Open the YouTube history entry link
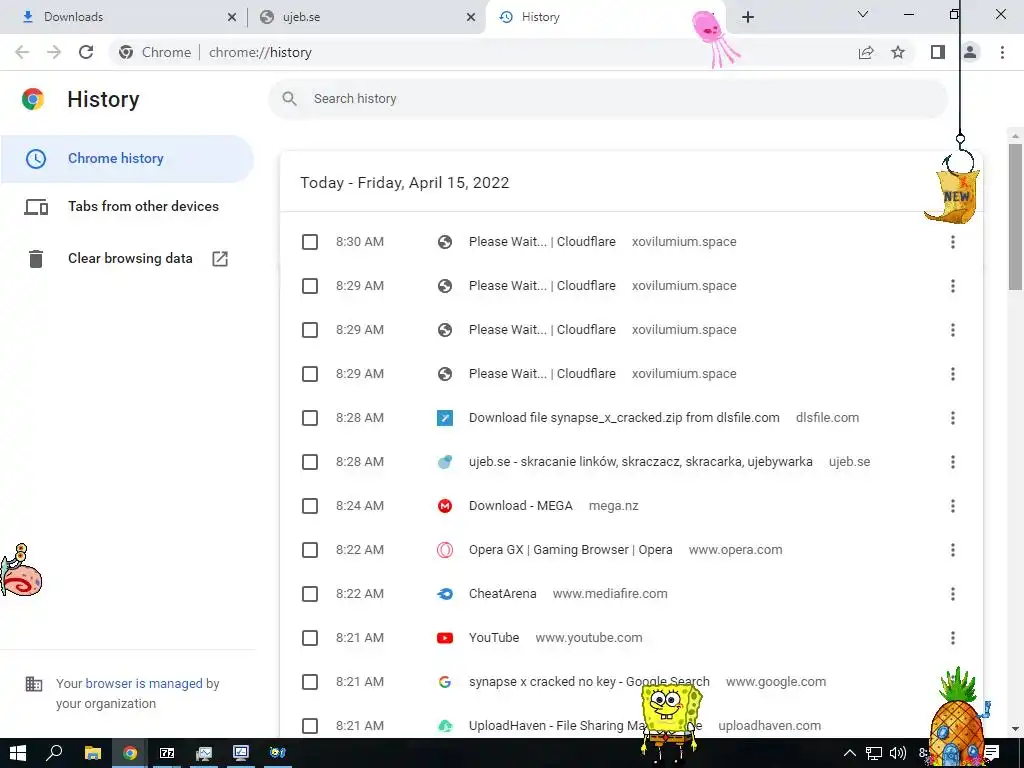This screenshot has width=1024, height=768. 494,638
